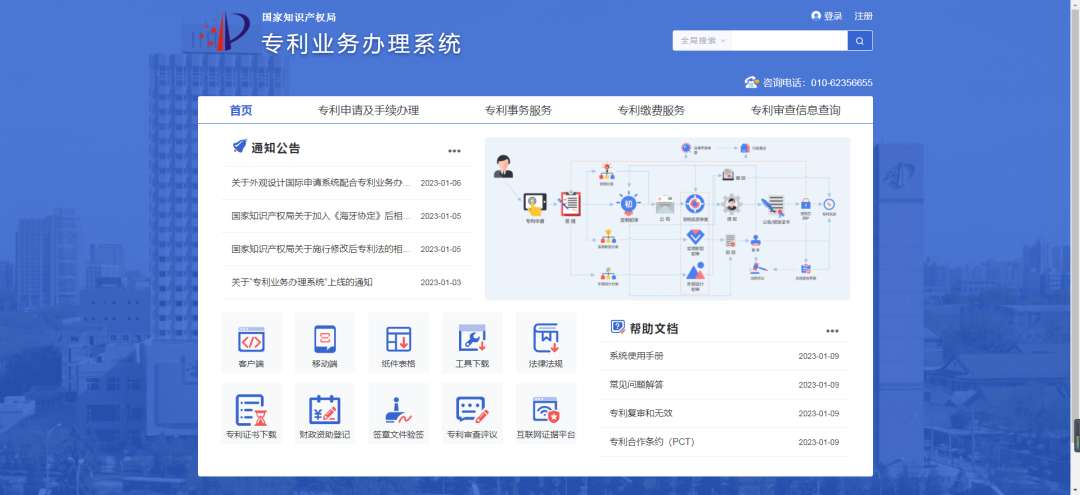Open the 工具下载 tool download tile
The image size is (1080, 495).
[x=472, y=343]
